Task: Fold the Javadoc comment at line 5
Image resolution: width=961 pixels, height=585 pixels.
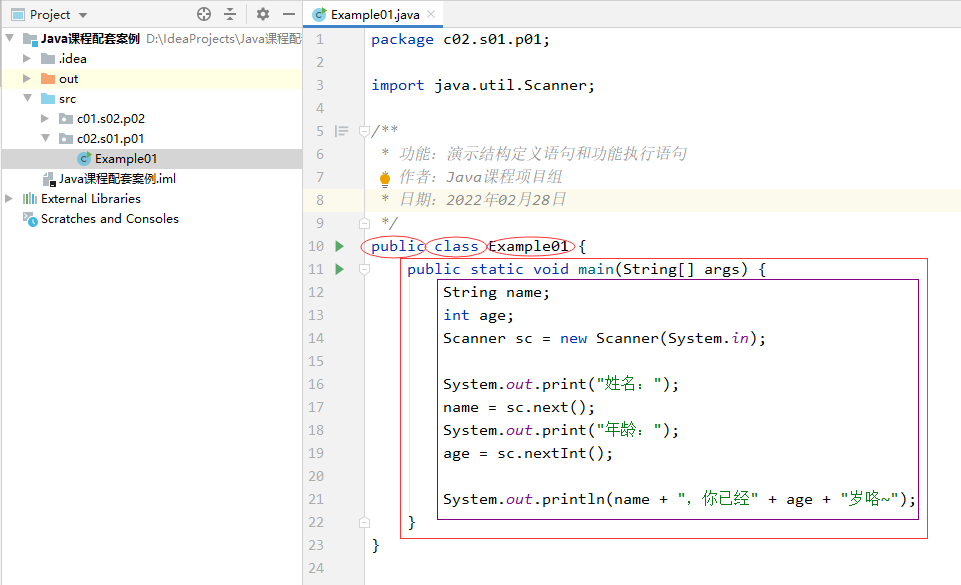Action: click(x=364, y=131)
